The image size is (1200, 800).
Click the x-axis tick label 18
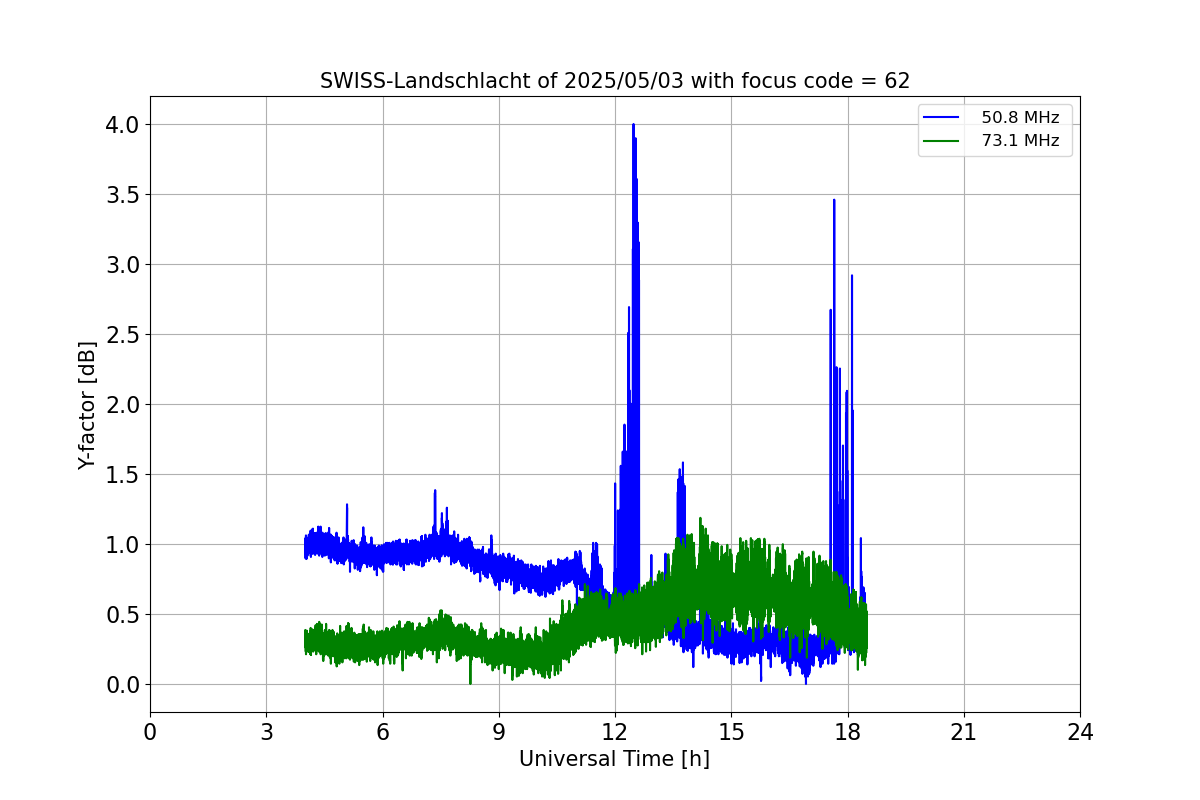click(x=847, y=732)
